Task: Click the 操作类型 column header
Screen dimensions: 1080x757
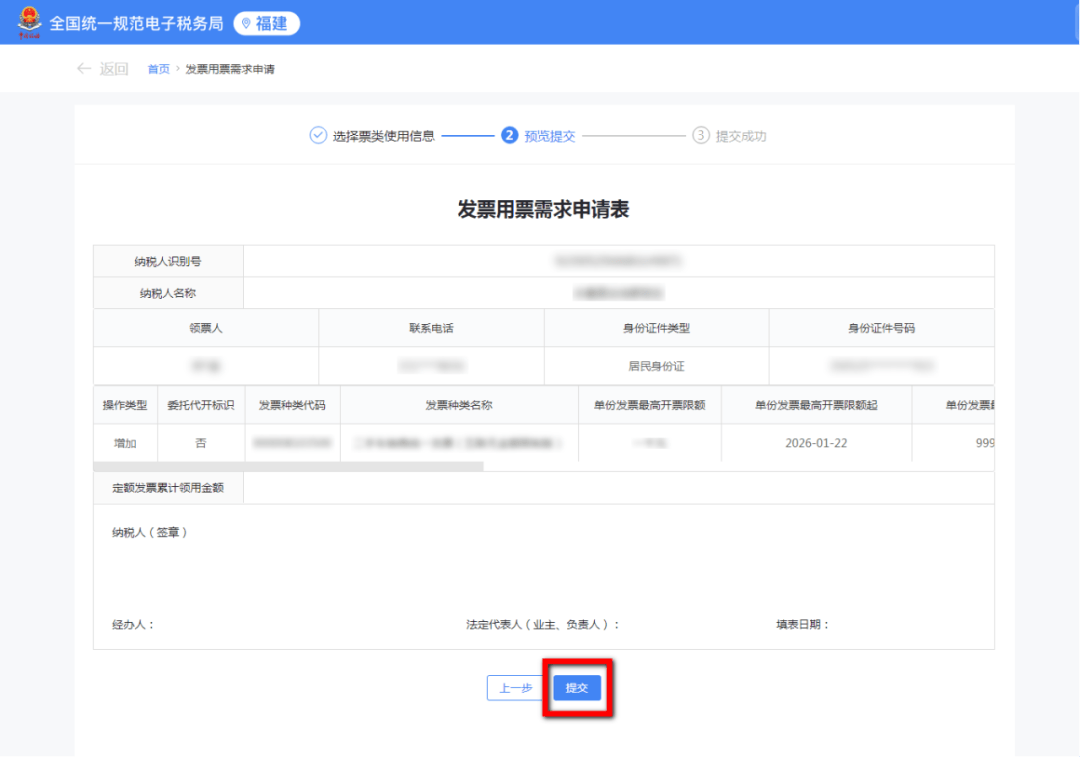Action: click(x=125, y=405)
